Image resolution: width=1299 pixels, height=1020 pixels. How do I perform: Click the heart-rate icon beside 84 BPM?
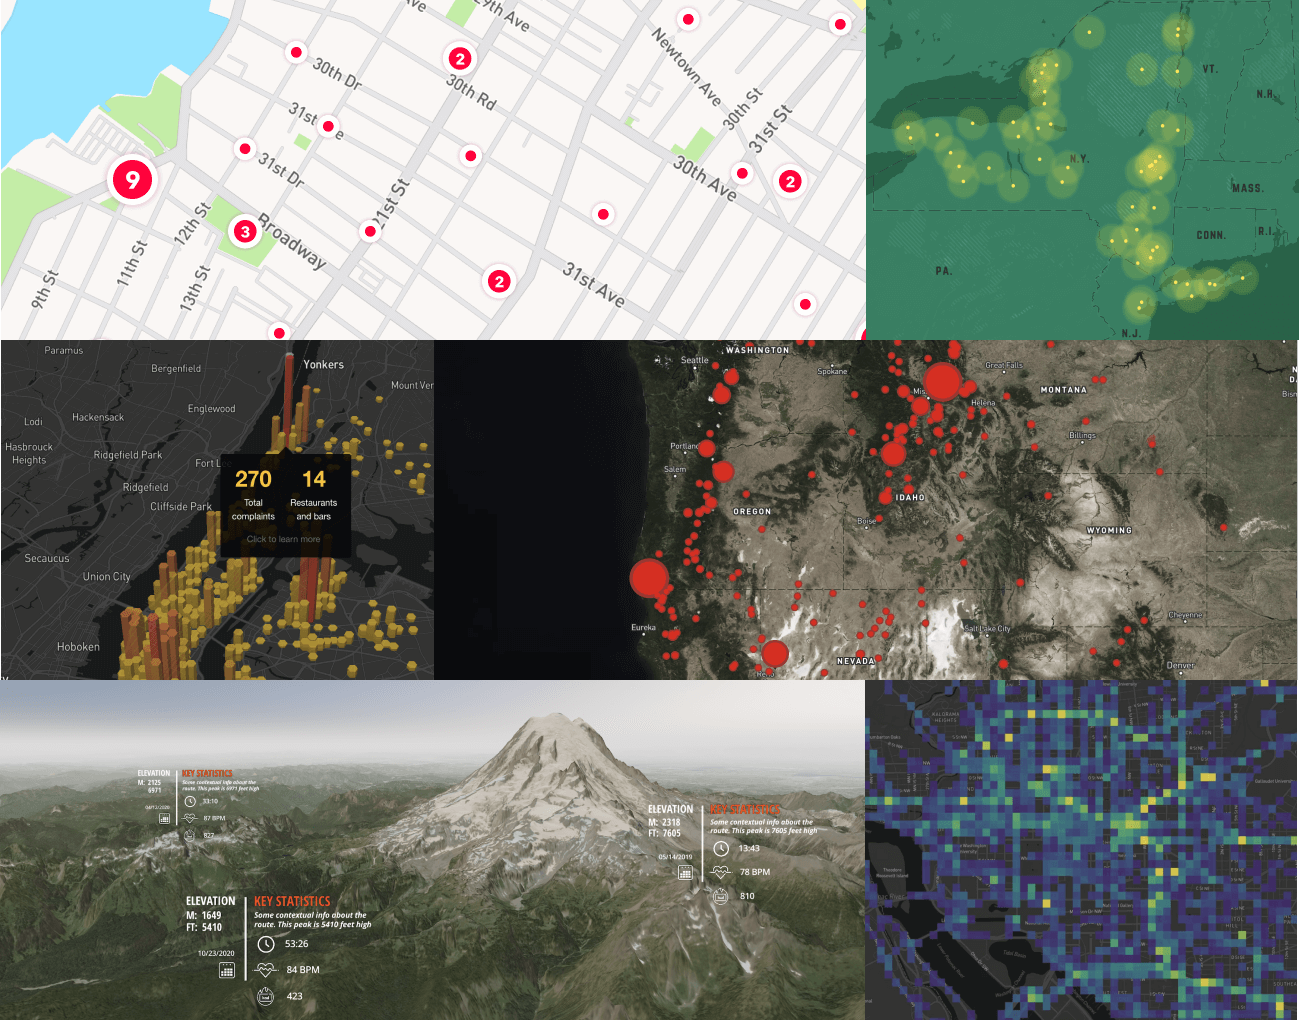click(x=265, y=970)
